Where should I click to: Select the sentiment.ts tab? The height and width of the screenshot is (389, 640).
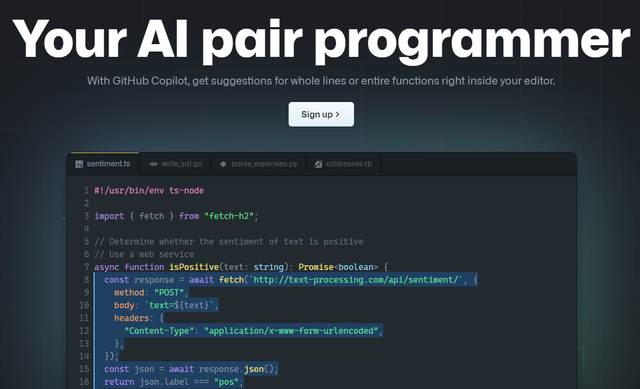104,164
